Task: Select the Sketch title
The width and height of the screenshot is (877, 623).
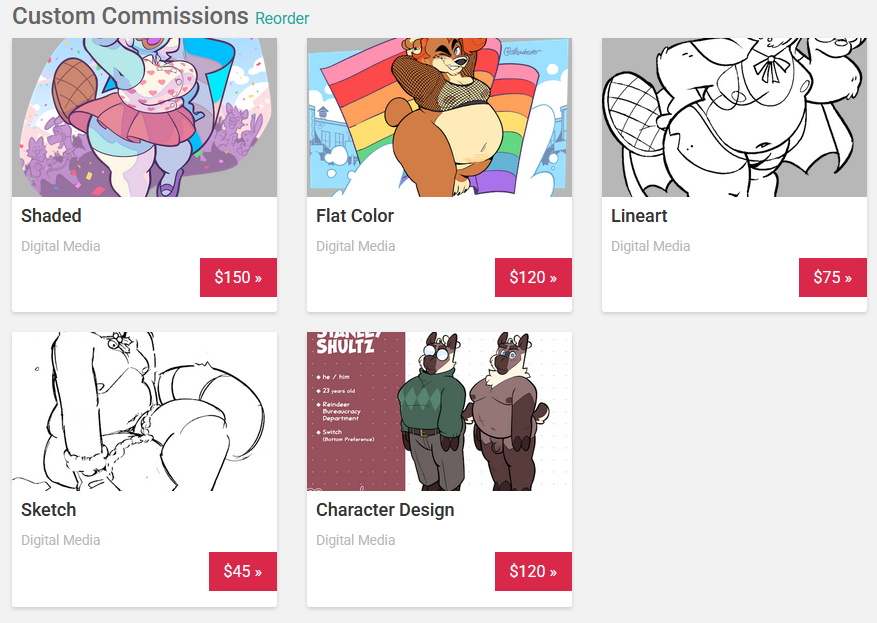Action: tap(49, 510)
